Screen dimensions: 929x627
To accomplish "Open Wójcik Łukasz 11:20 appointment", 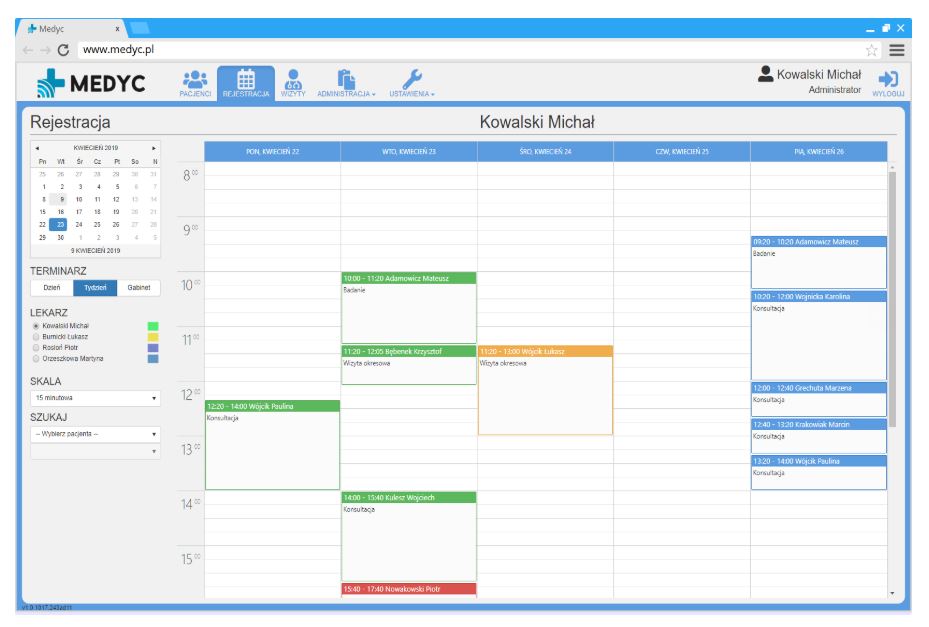I will 545,390.
